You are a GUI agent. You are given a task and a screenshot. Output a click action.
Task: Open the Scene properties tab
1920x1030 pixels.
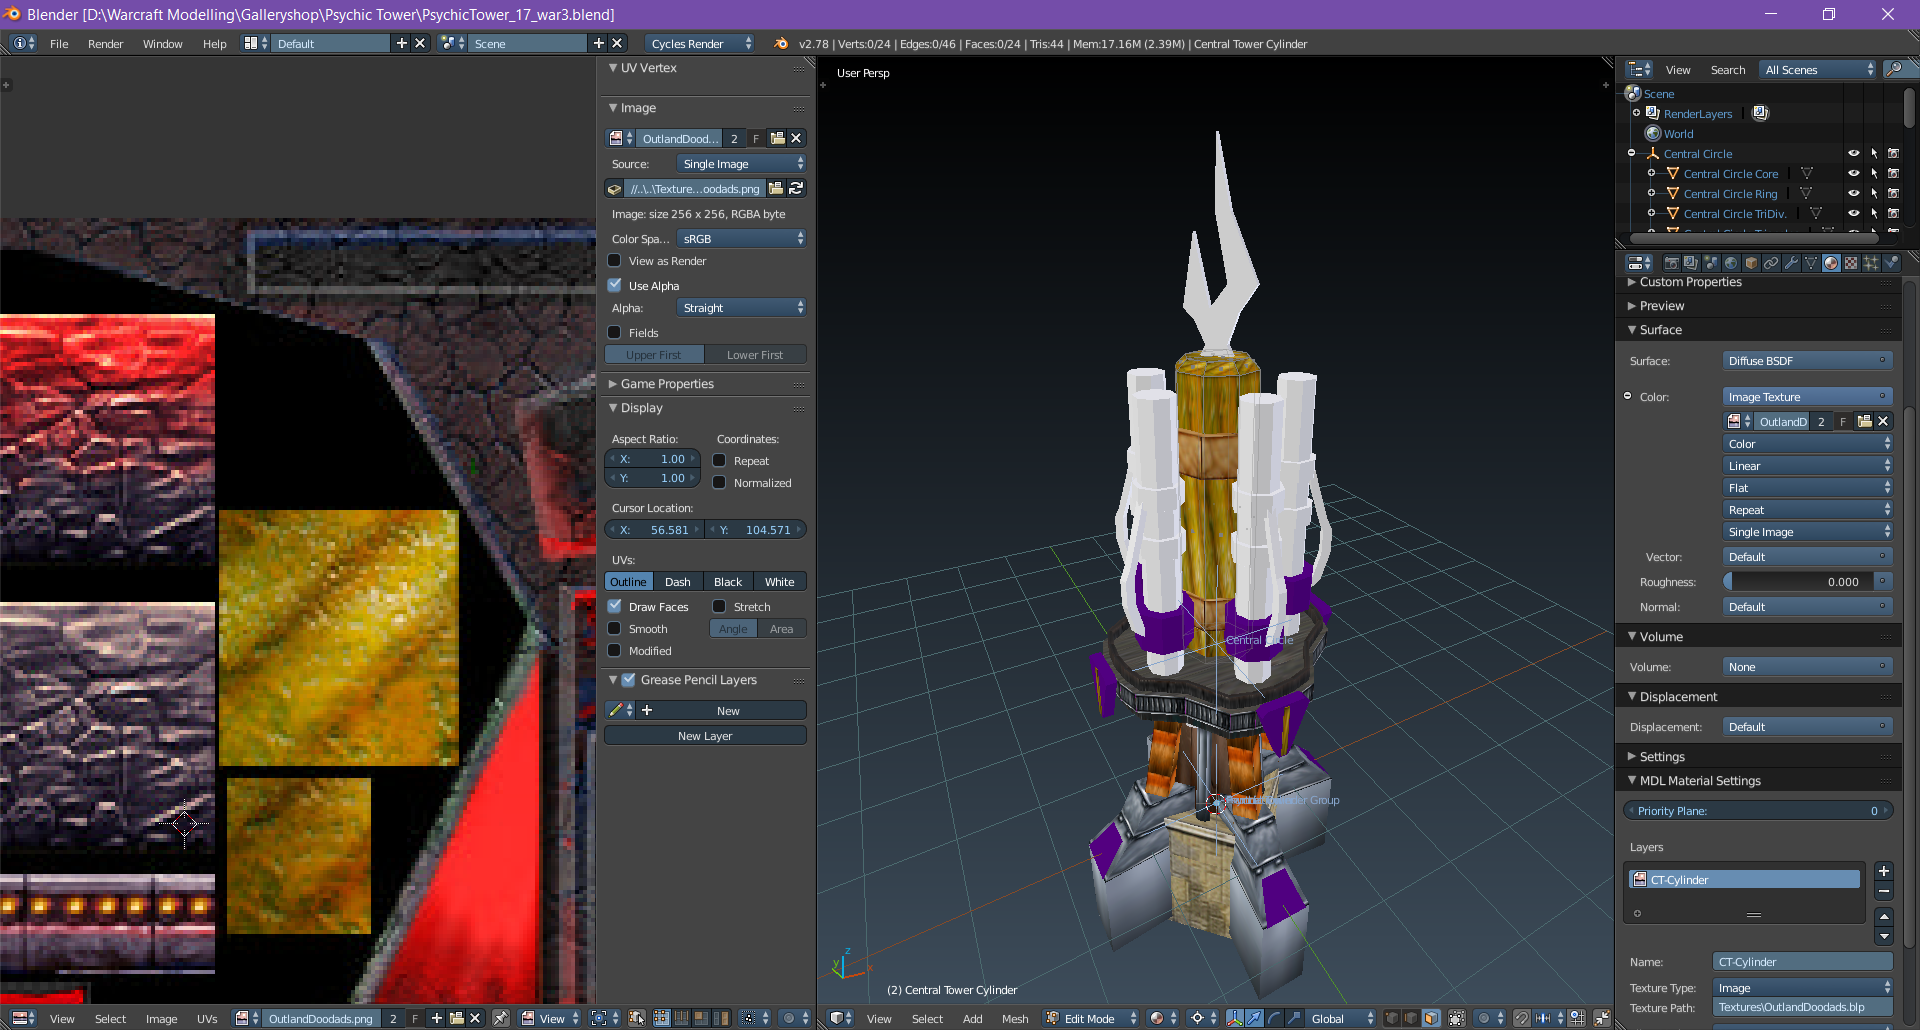pyautogui.click(x=1711, y=263)
